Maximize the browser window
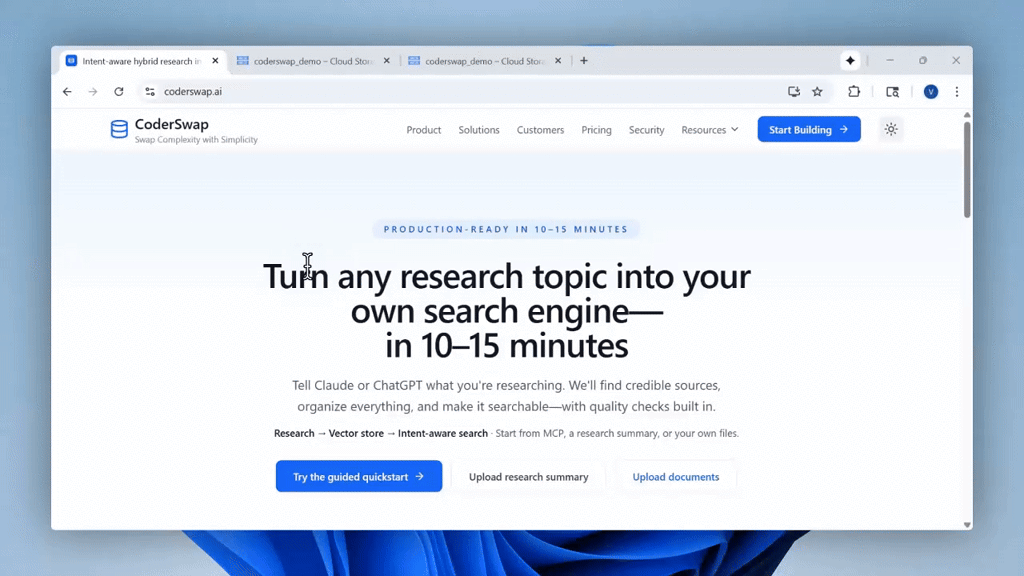The width and height of the screenshot is (1024, 576). click(x=923, y=61)
